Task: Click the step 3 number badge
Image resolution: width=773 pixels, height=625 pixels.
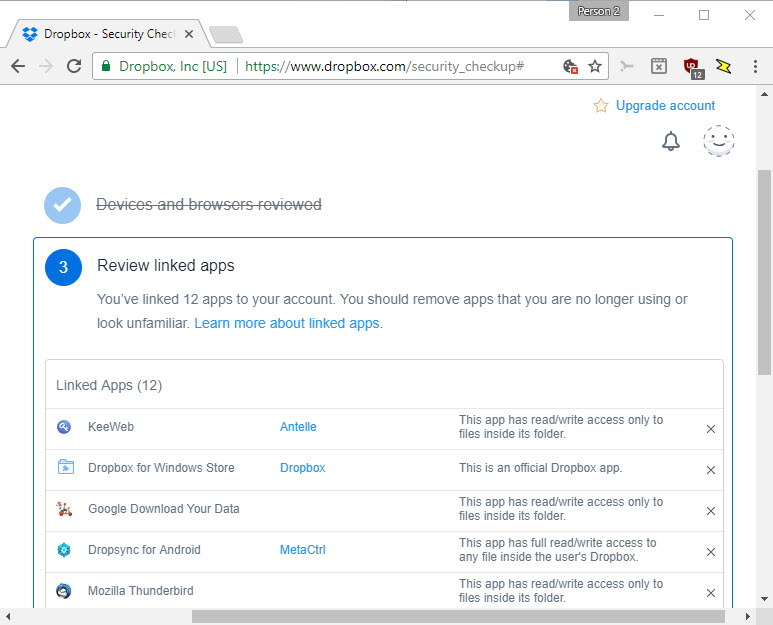Action: [x=63, y=267]
